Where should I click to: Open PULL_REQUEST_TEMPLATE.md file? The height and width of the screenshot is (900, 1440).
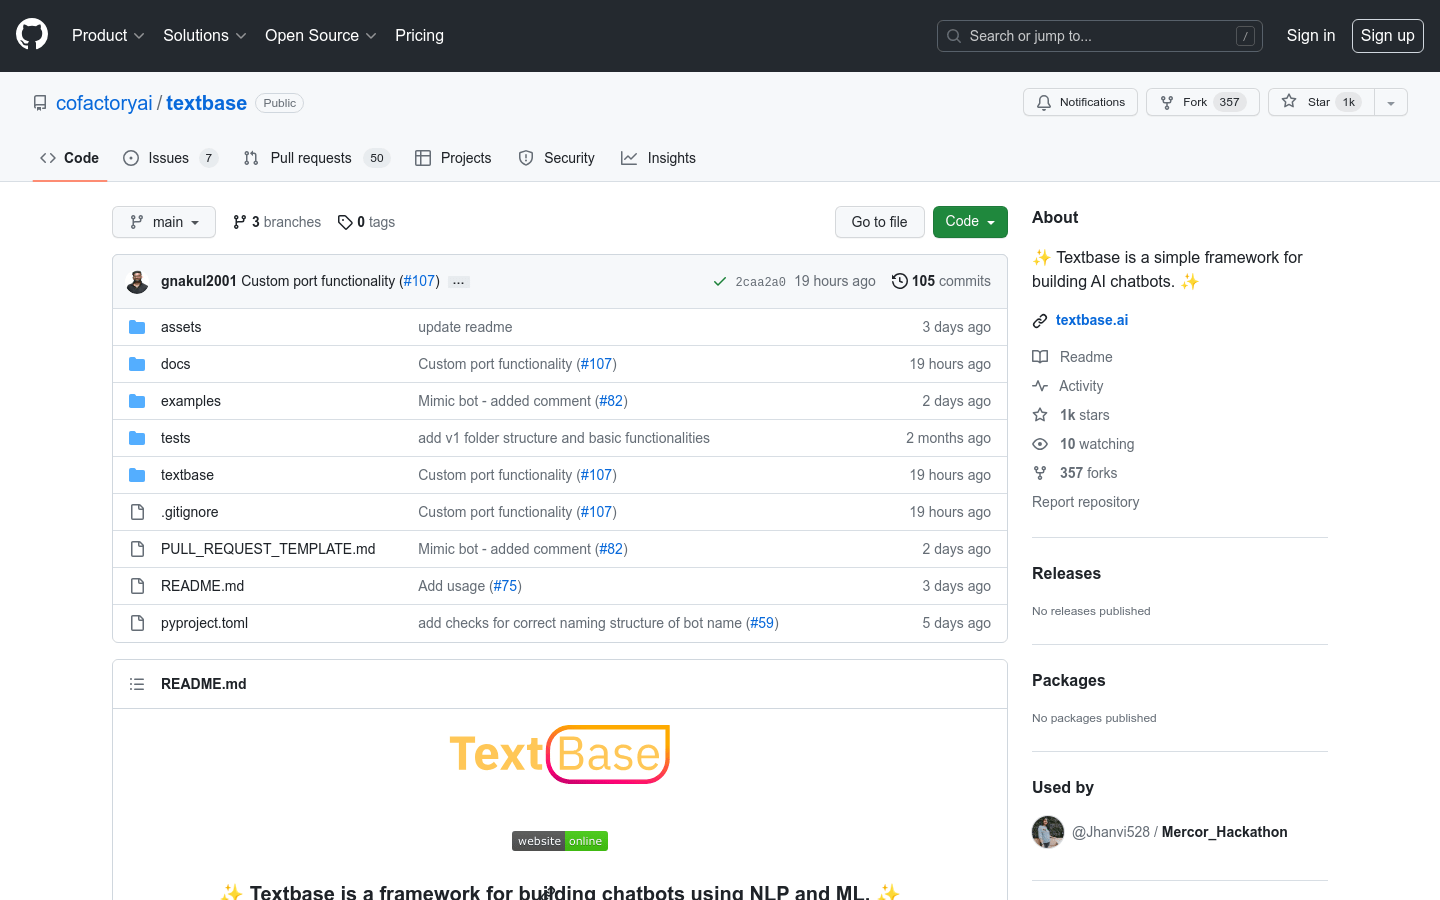(x=268, y=549)
